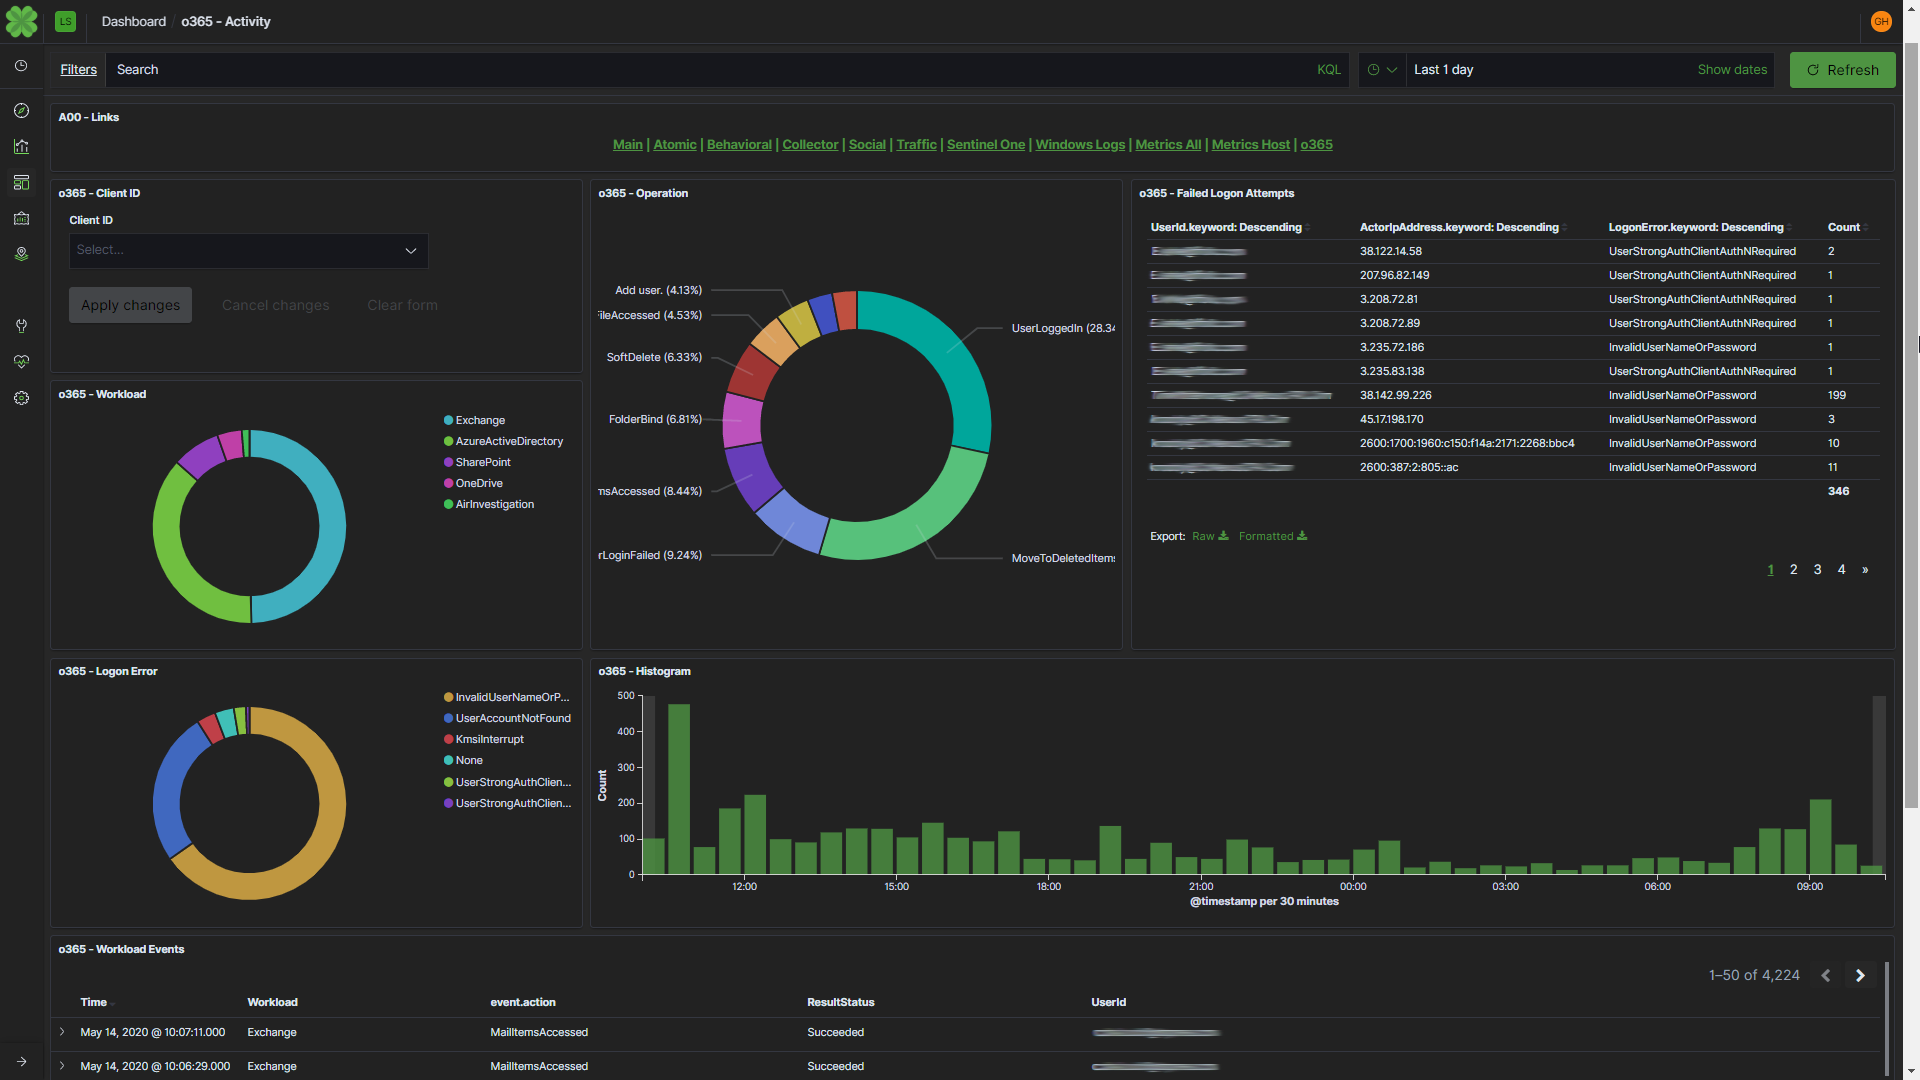Open Canvas icon in sidebar

click(x=21, y=218)
